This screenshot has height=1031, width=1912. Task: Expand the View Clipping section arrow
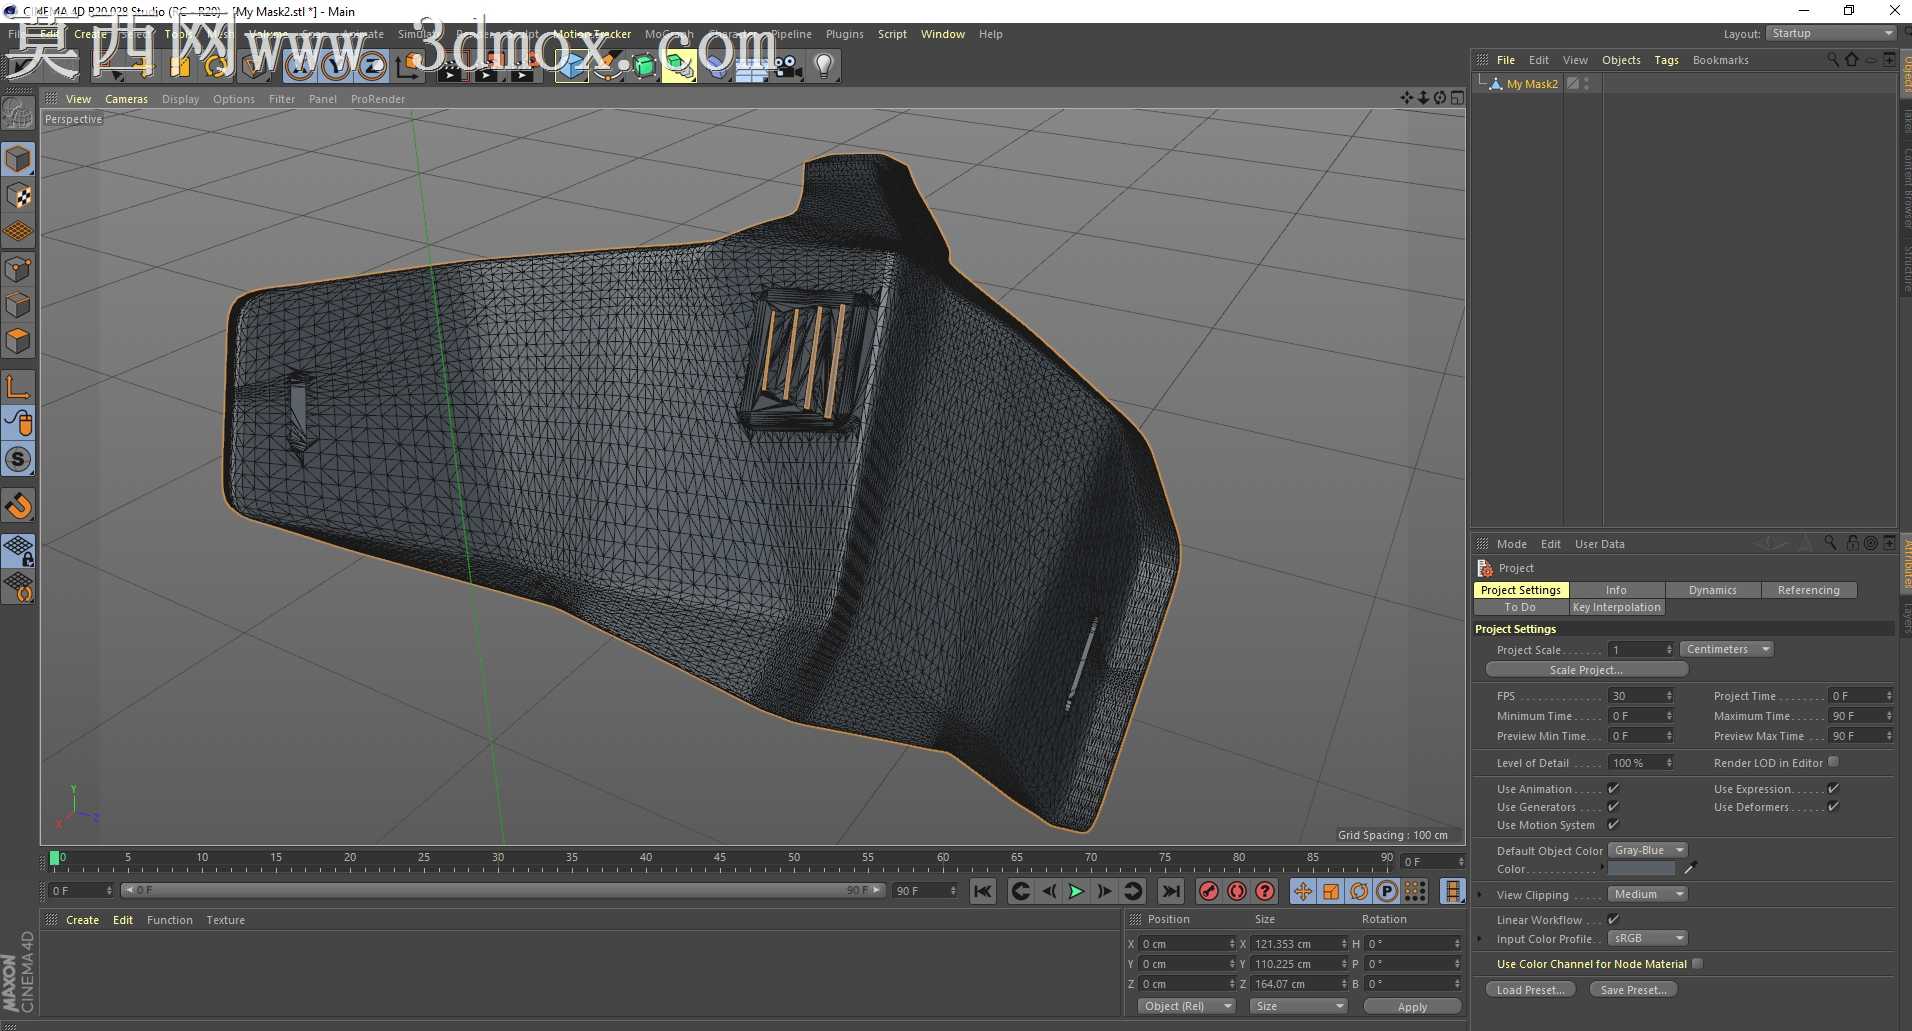click(x=1480, y=895)
